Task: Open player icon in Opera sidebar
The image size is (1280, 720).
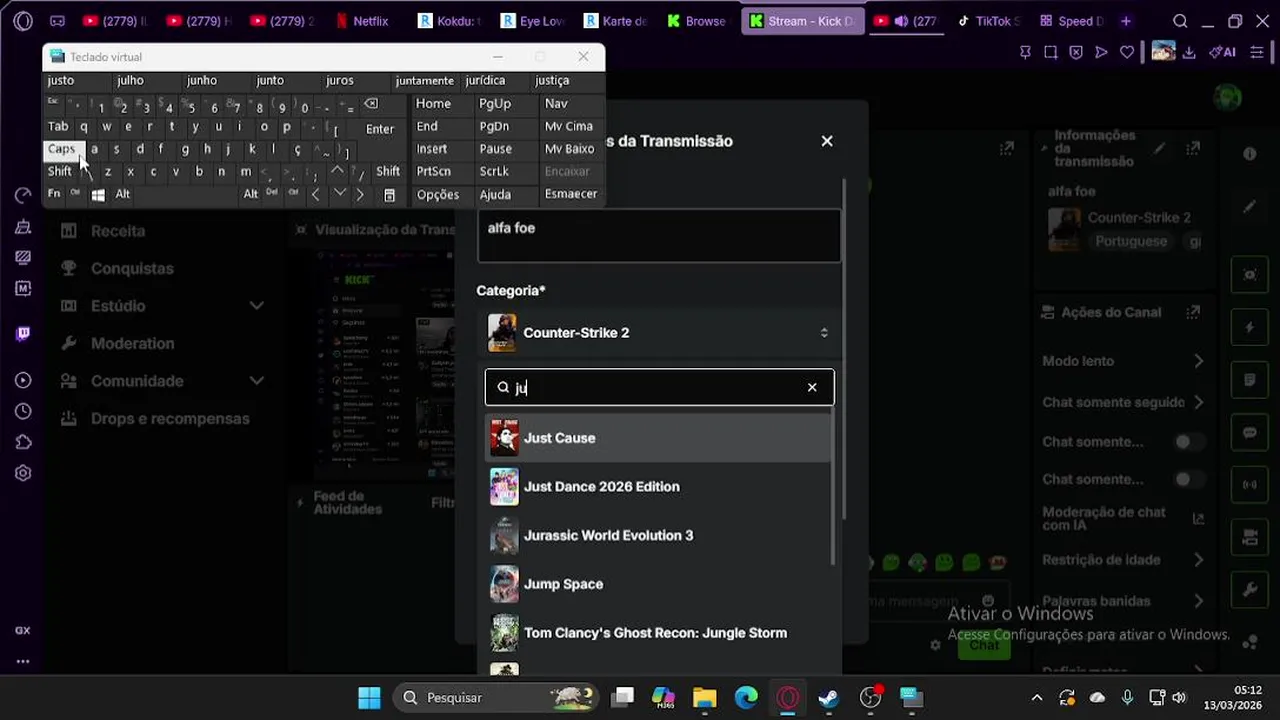Action: [x=23, y=380]
